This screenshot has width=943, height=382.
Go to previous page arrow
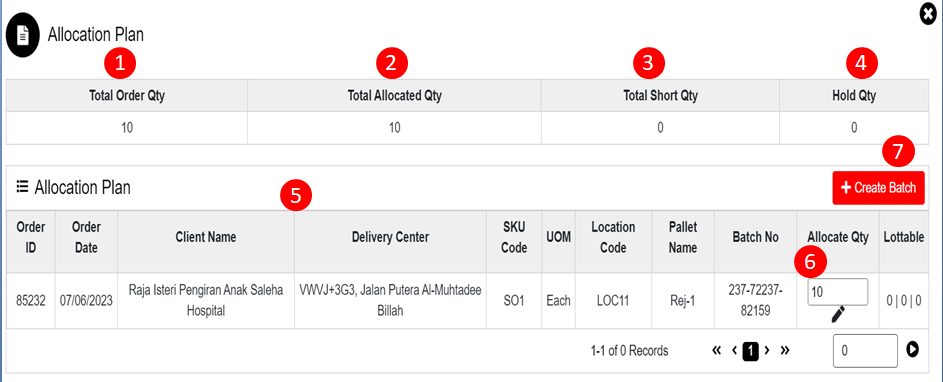pyautogui.click(x=734, y=350)
